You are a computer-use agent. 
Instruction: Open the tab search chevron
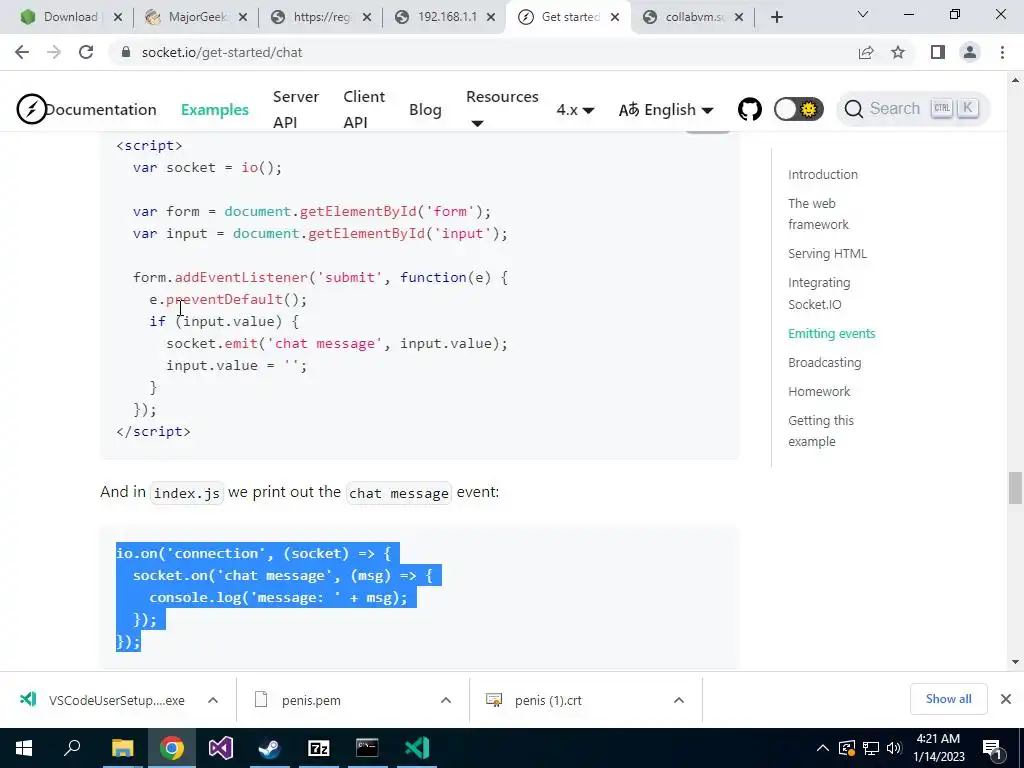pos(863,14)
